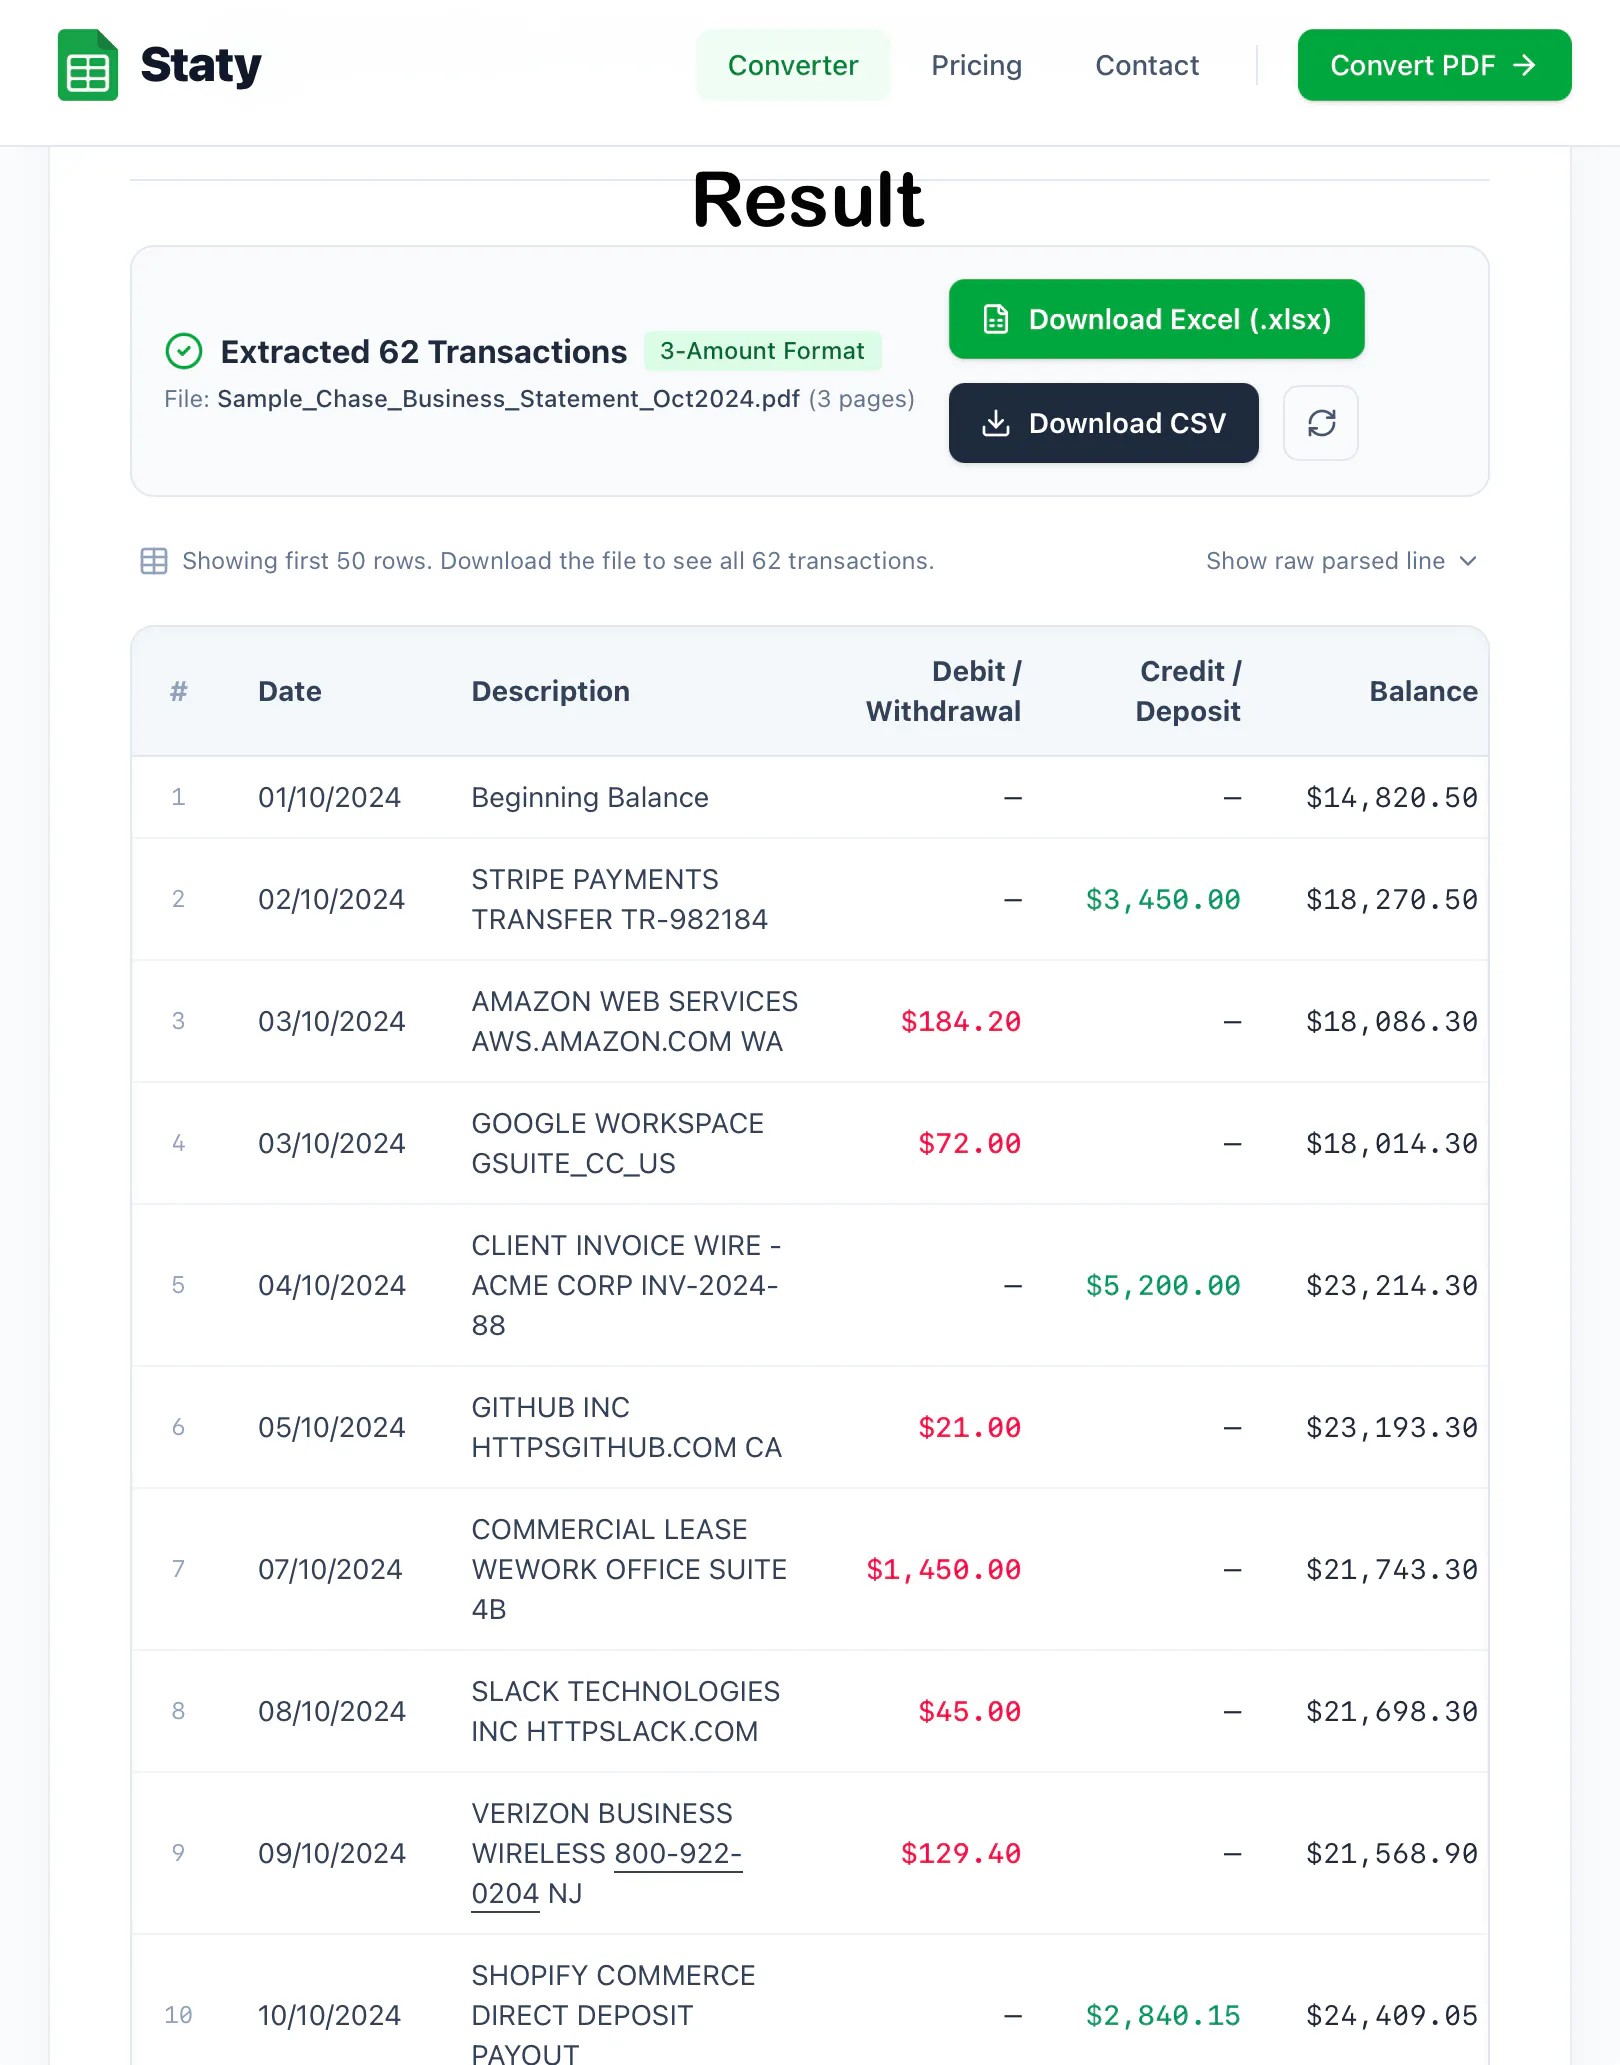The width and height of the screenshot is (1620, 2065).
Task: Click the 'CLIENT INVOICE WIRE - ACME CORP' description
Action: tap(626, 1285)
